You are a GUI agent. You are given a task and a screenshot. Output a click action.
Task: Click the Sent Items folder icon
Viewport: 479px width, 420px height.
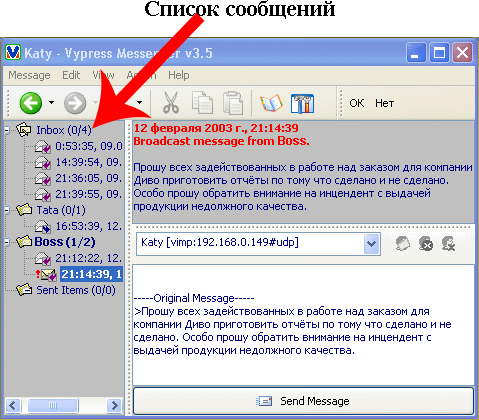(x=24, y=290)
